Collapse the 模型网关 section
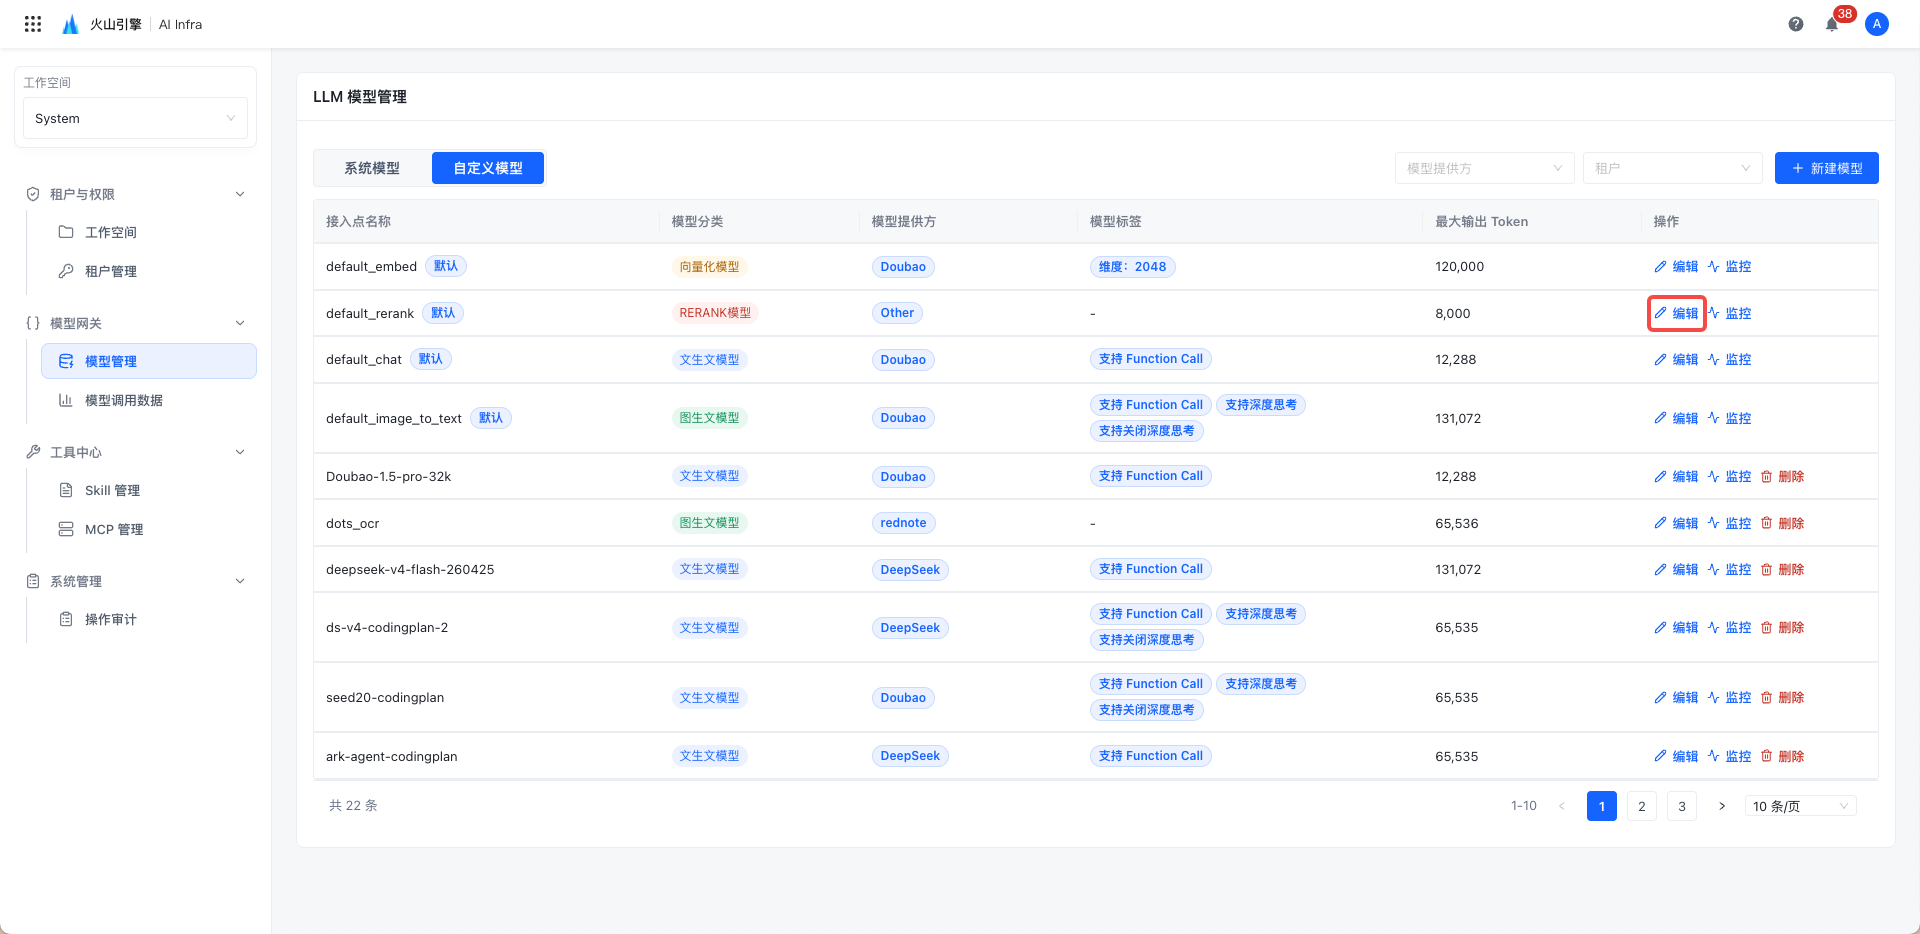 240,323
